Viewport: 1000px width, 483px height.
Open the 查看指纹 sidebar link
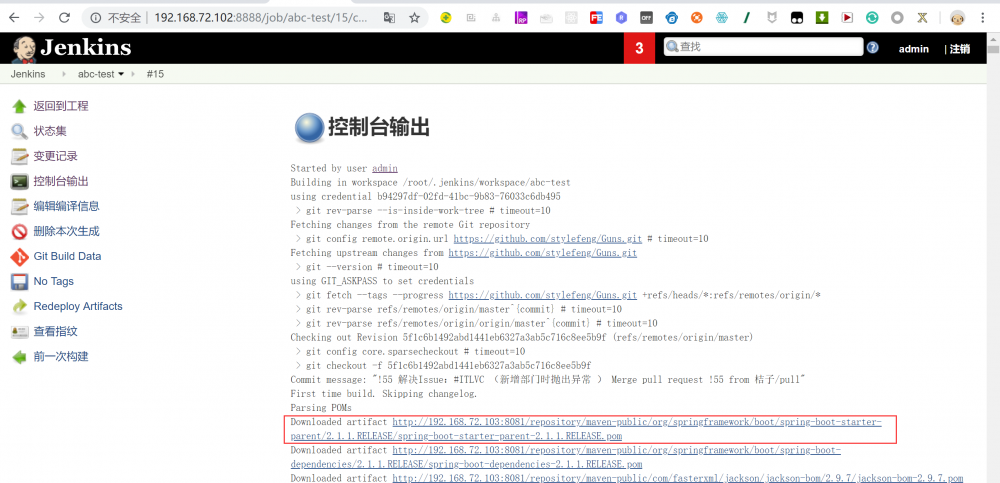pos(55,331)
